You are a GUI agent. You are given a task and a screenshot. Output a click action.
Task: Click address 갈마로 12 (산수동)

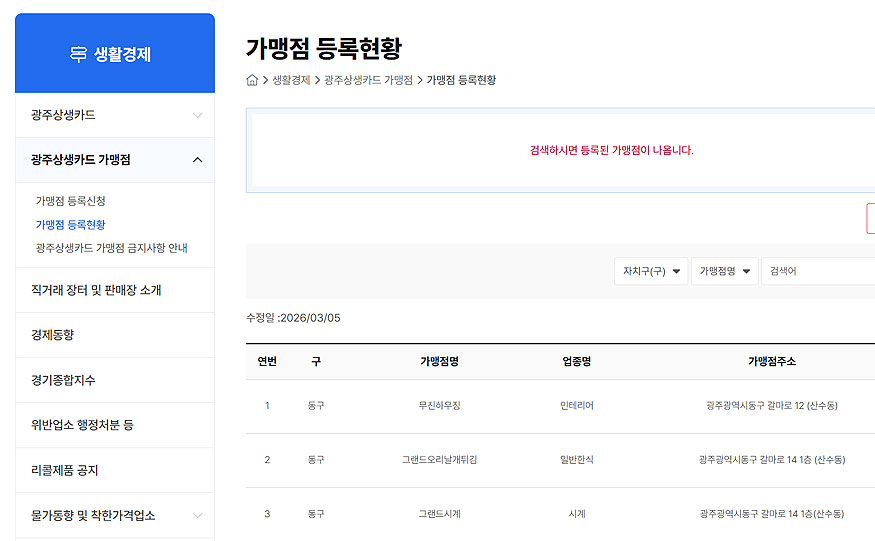click(x=772, y=406)
